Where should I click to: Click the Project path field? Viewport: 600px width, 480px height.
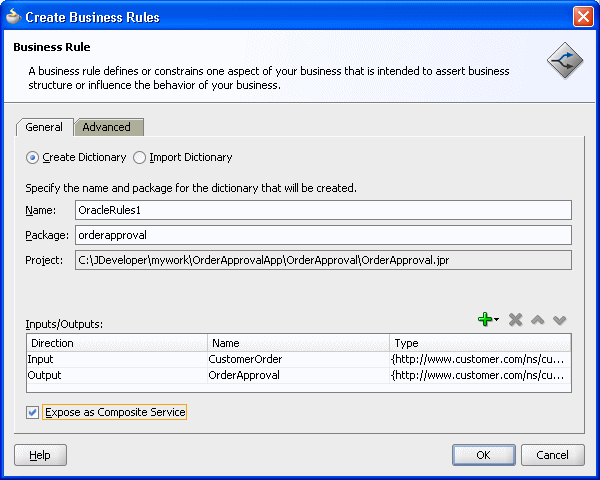coord(323,260)
